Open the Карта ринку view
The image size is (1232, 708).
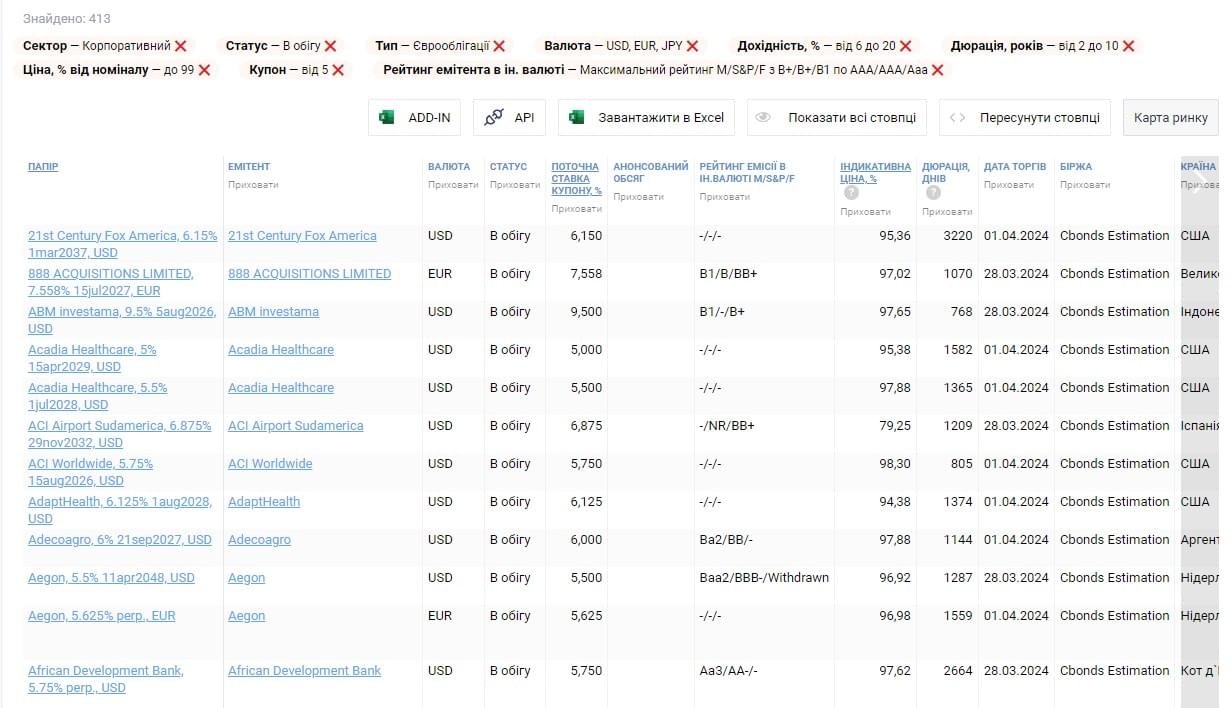tap(1170, 117)
